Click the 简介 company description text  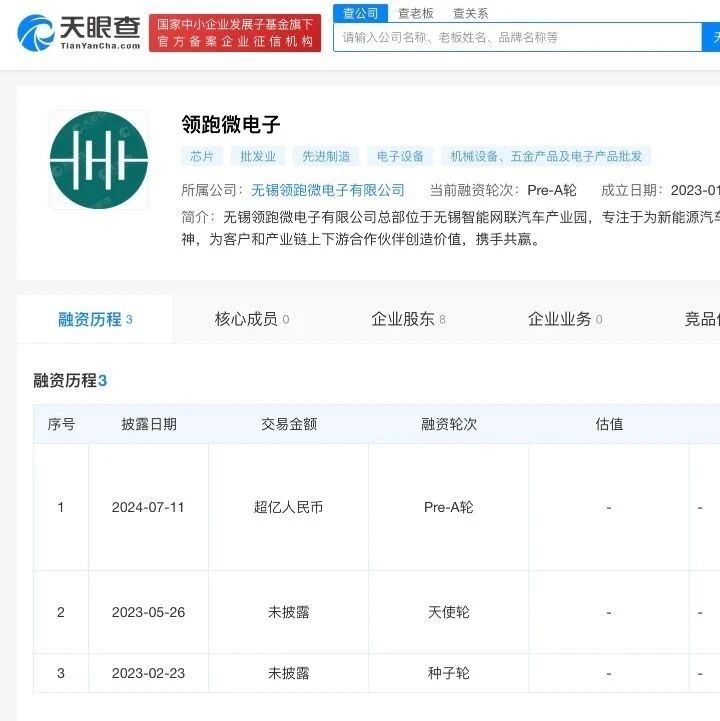[451, 228]
